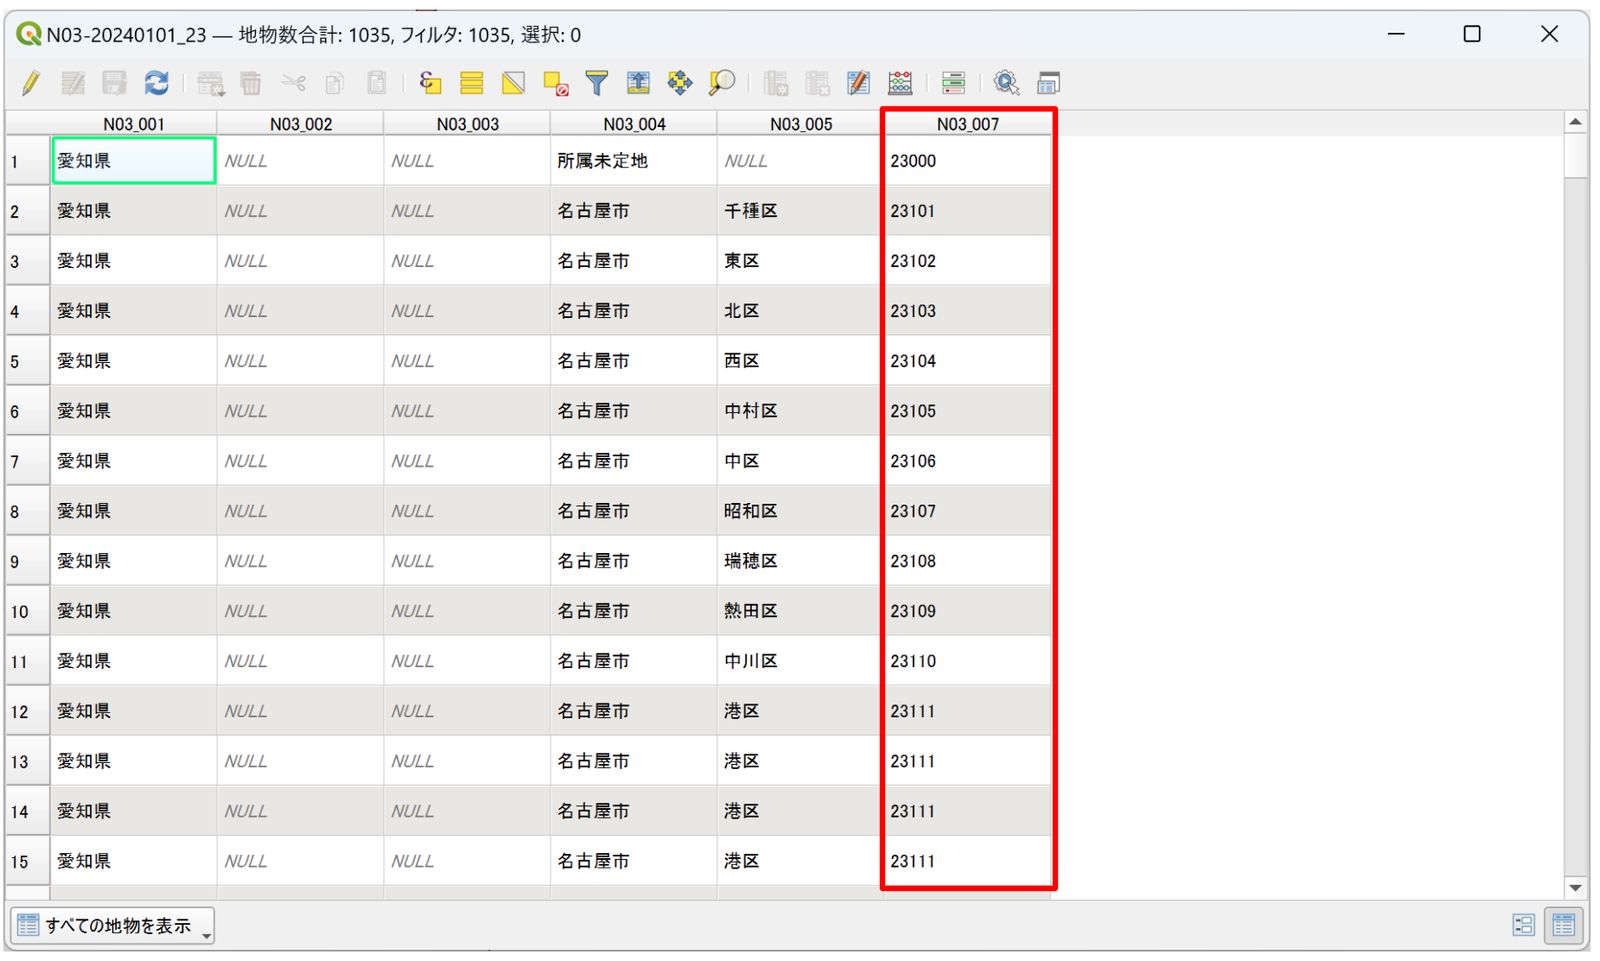Switch to form view at bottom right
This screenshot has width=1600, height=961.
tap(1523, 925)
